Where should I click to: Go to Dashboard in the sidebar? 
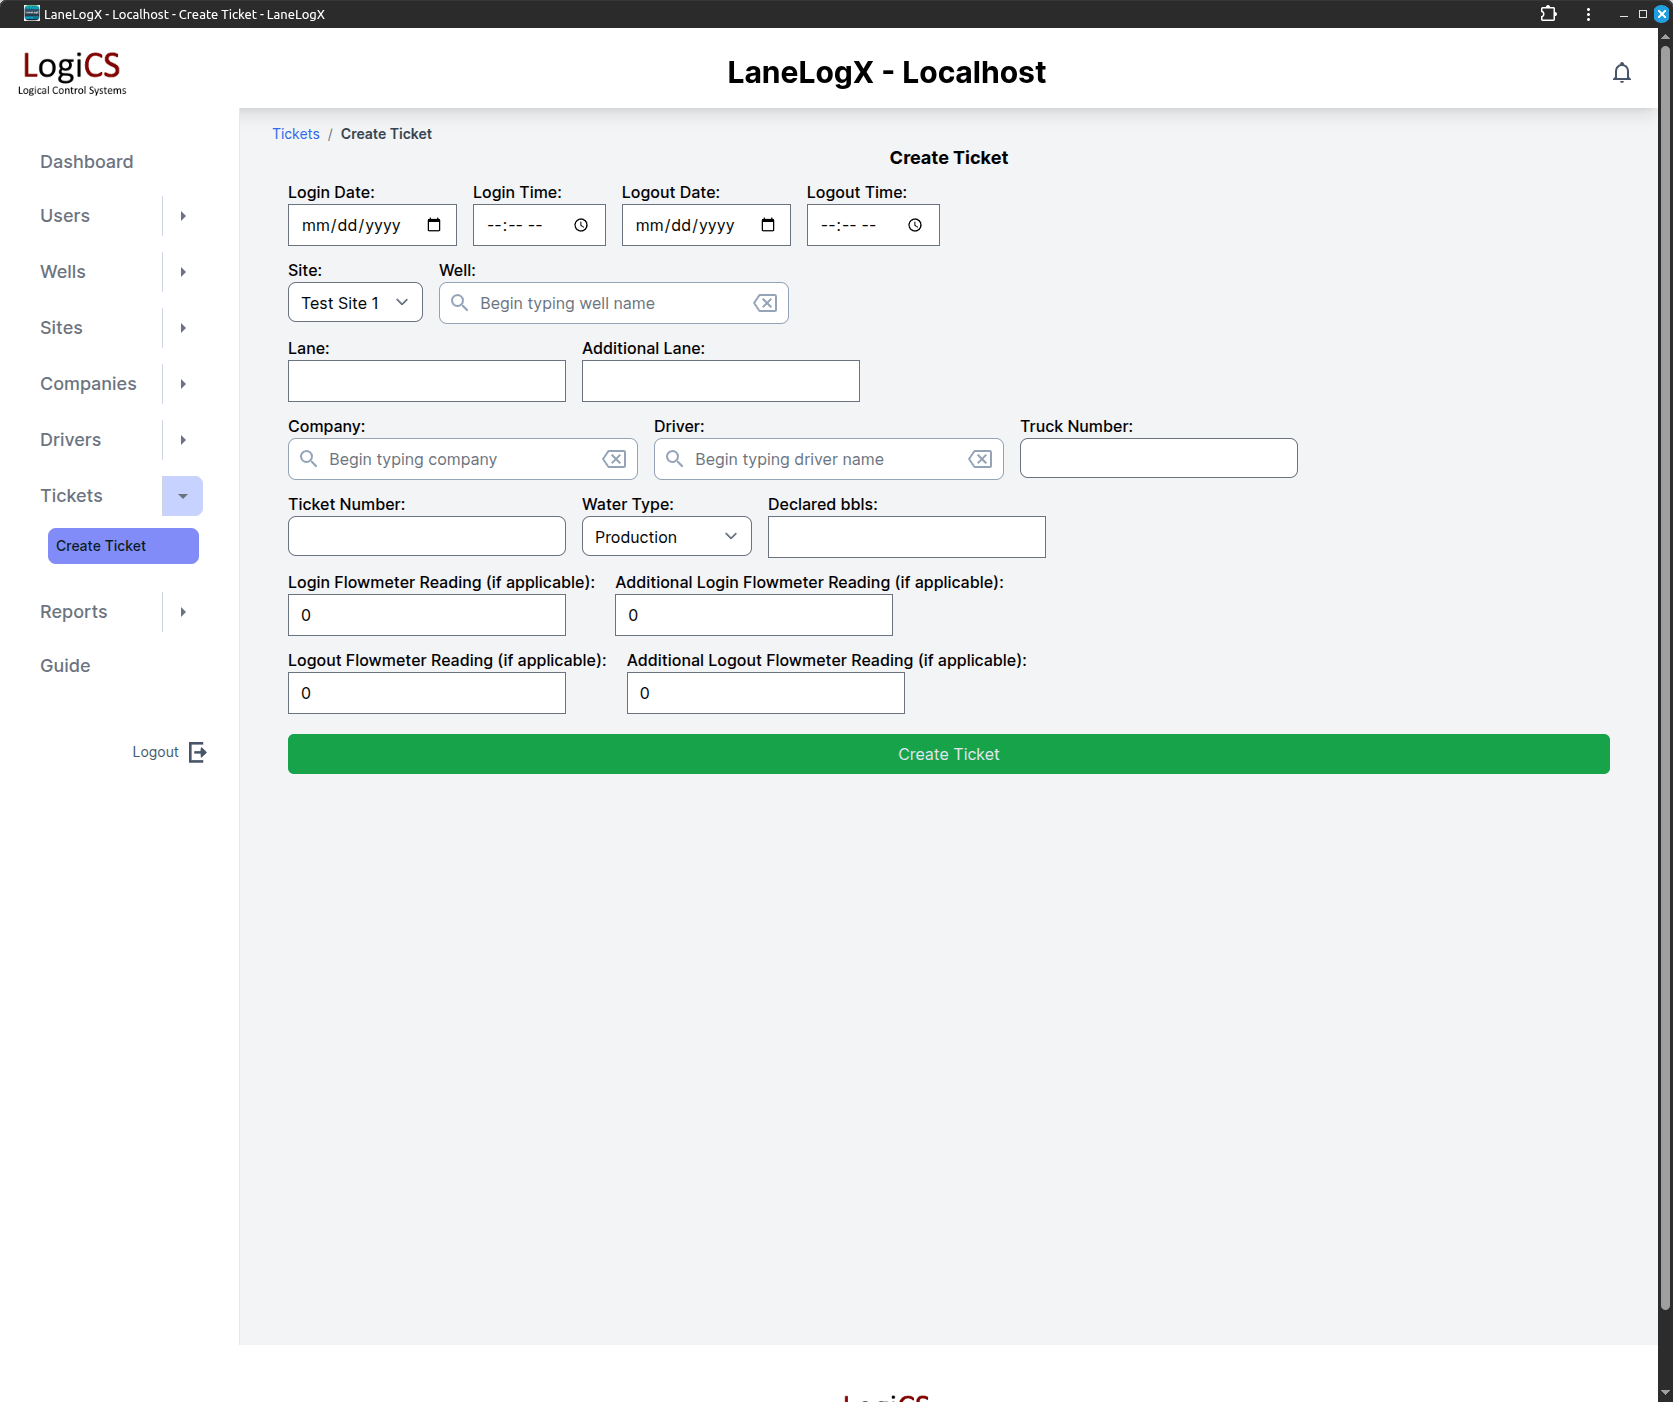tap(87, 162)
